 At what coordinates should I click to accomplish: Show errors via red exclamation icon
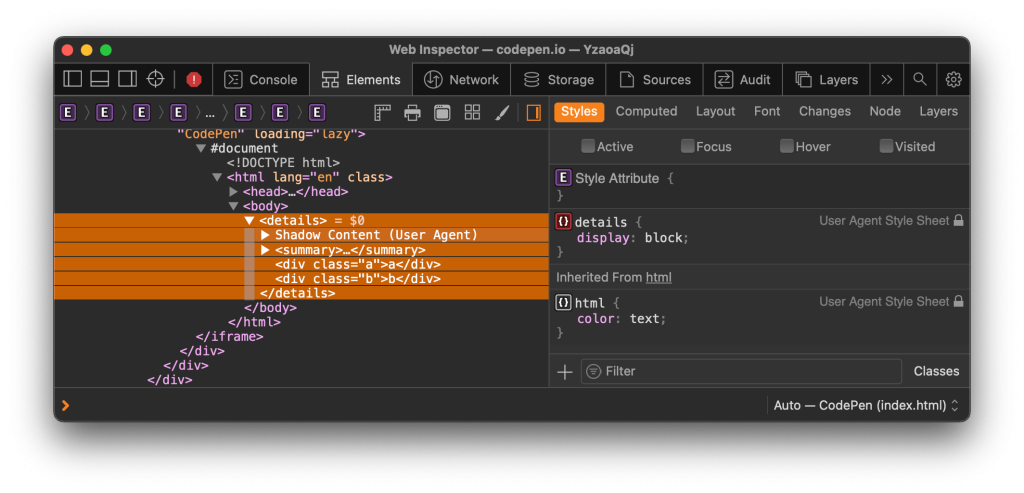[x=194, y=80]
